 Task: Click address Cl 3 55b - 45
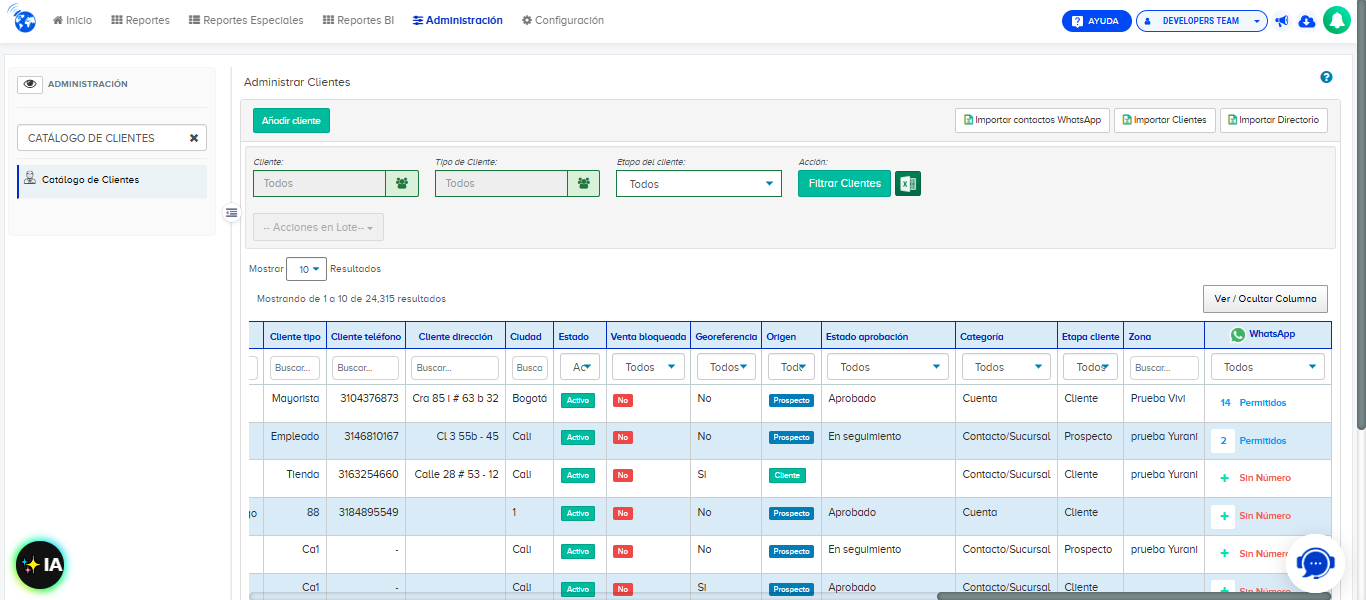(x=467, y=436)
